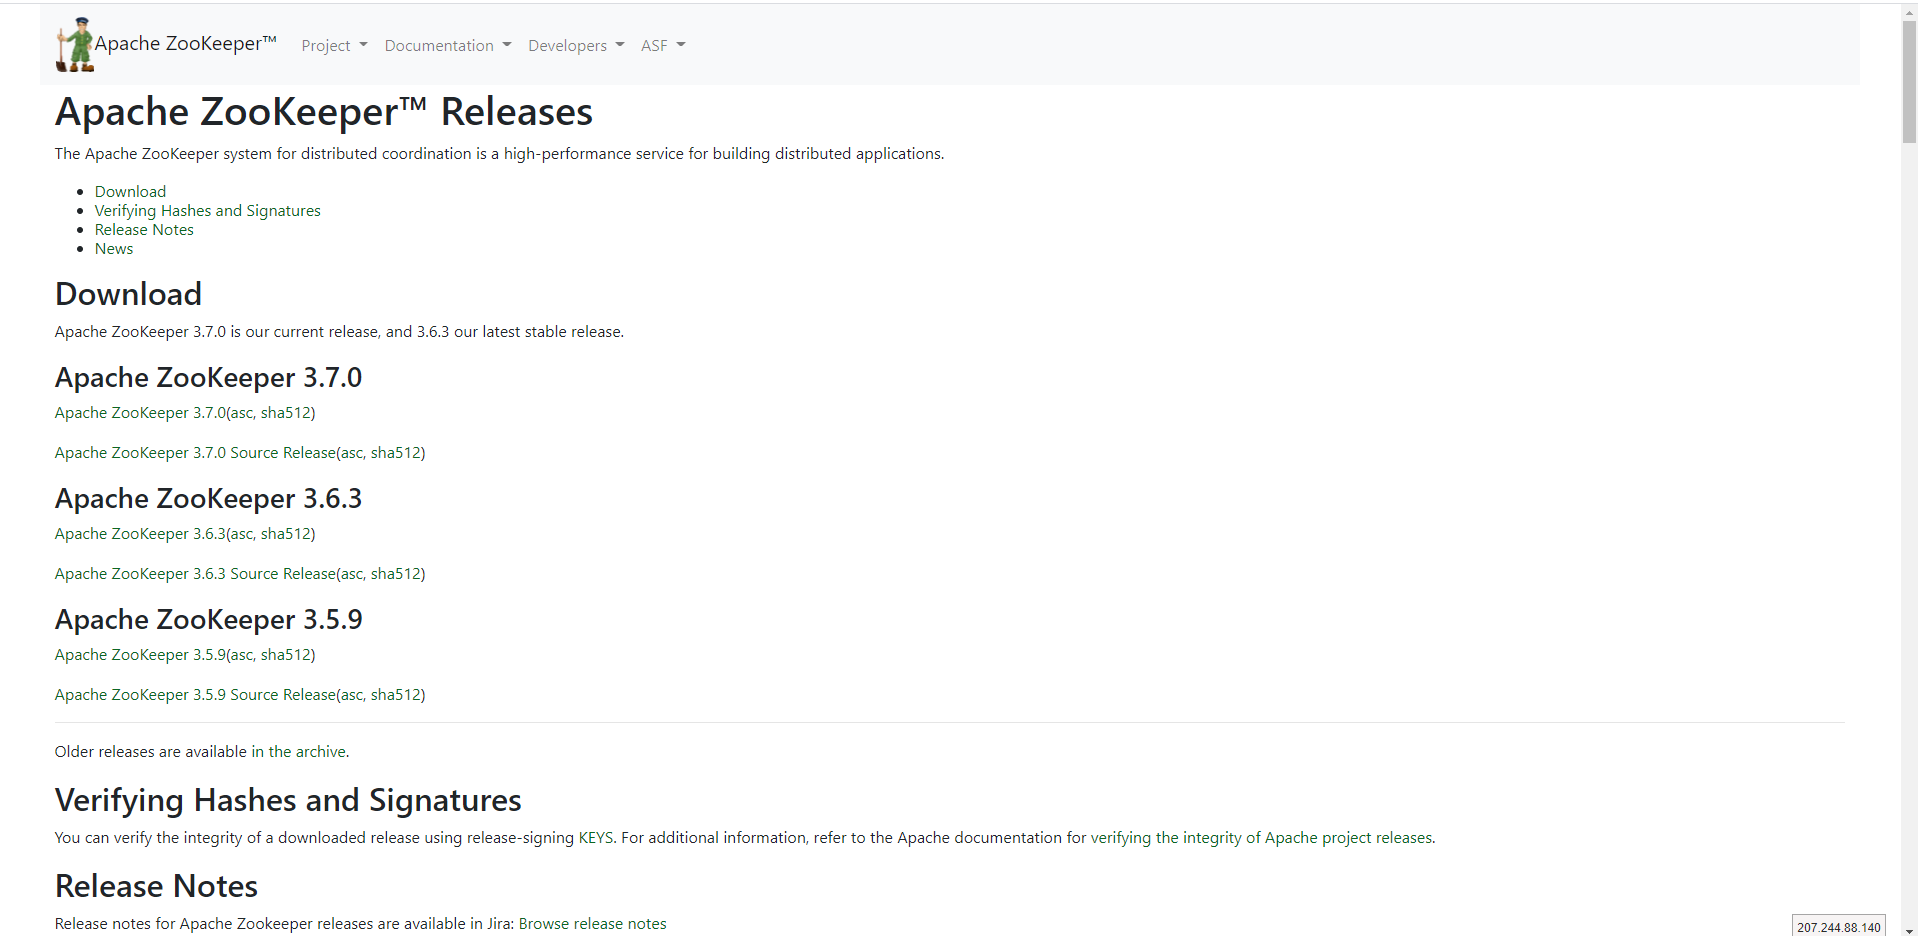Click the scrollbar down arrow

pos(1909,930)
